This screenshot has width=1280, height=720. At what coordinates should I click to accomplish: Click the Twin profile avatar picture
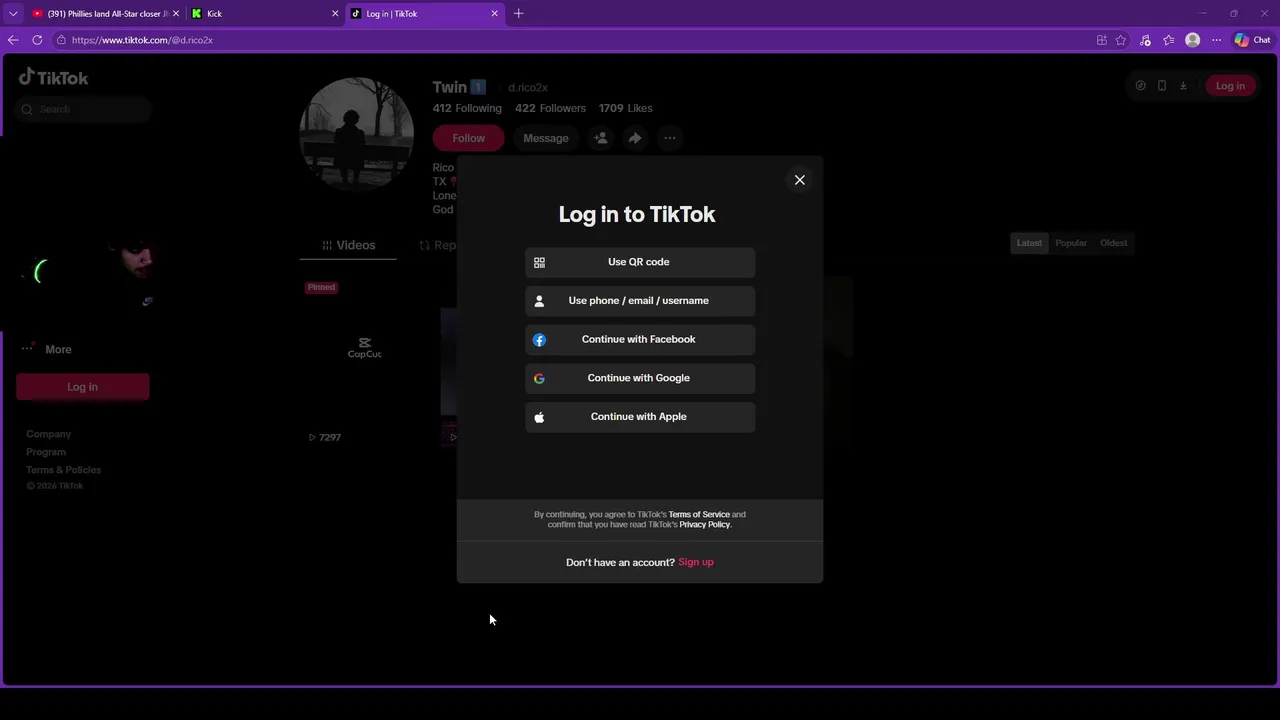pos(357,134)
